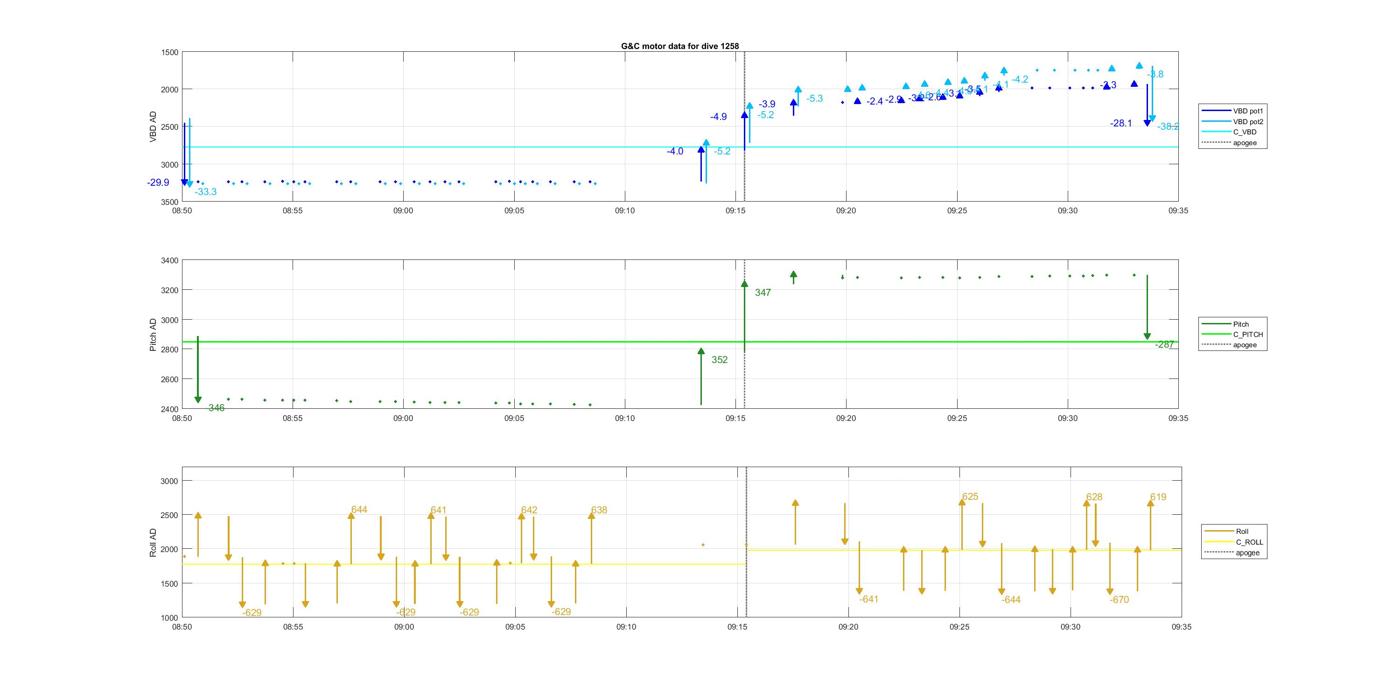Image resolution: width=1400 pixels, height=693 pixels.
Task: Click the '625' label in the Roll plot
Action: pyautogui.click(x=970, y=497)
